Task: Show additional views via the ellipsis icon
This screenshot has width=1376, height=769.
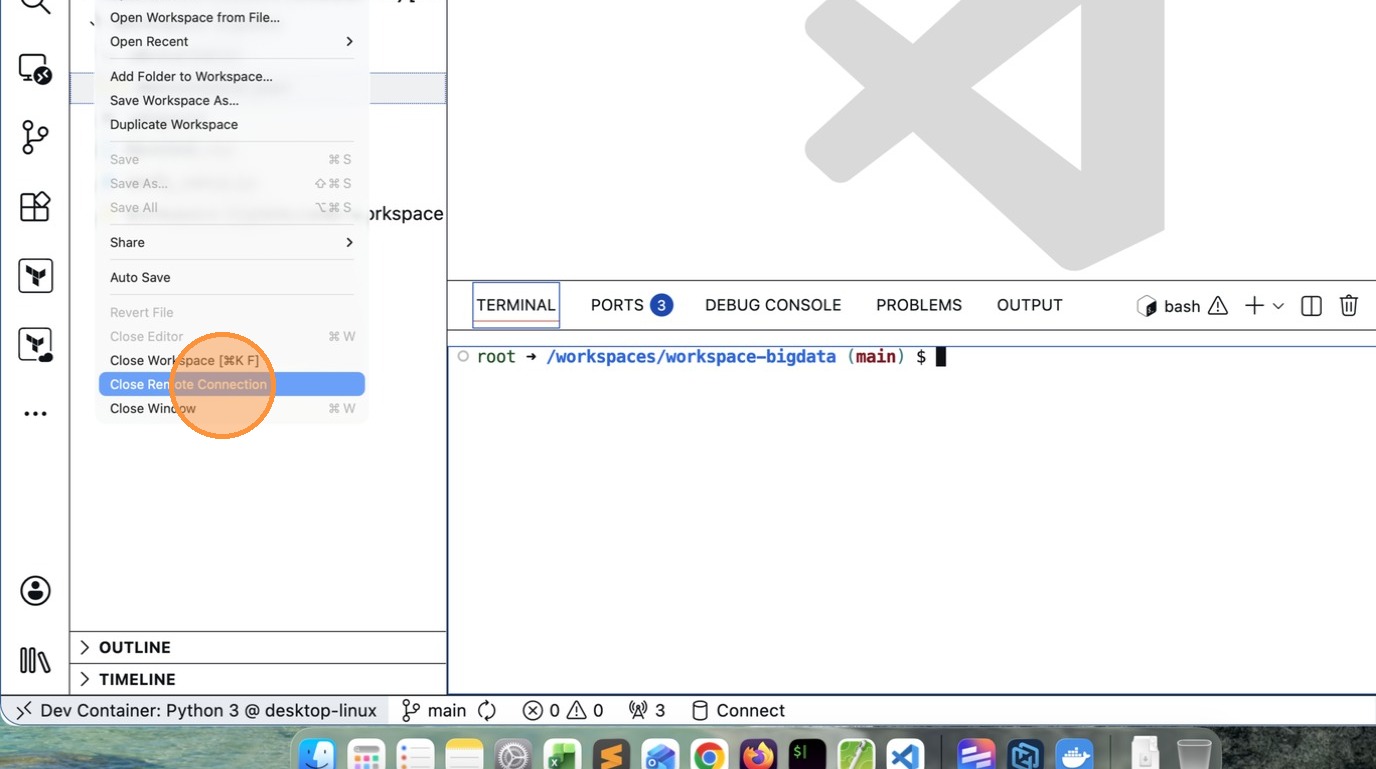Action: [x=35, y=414]
